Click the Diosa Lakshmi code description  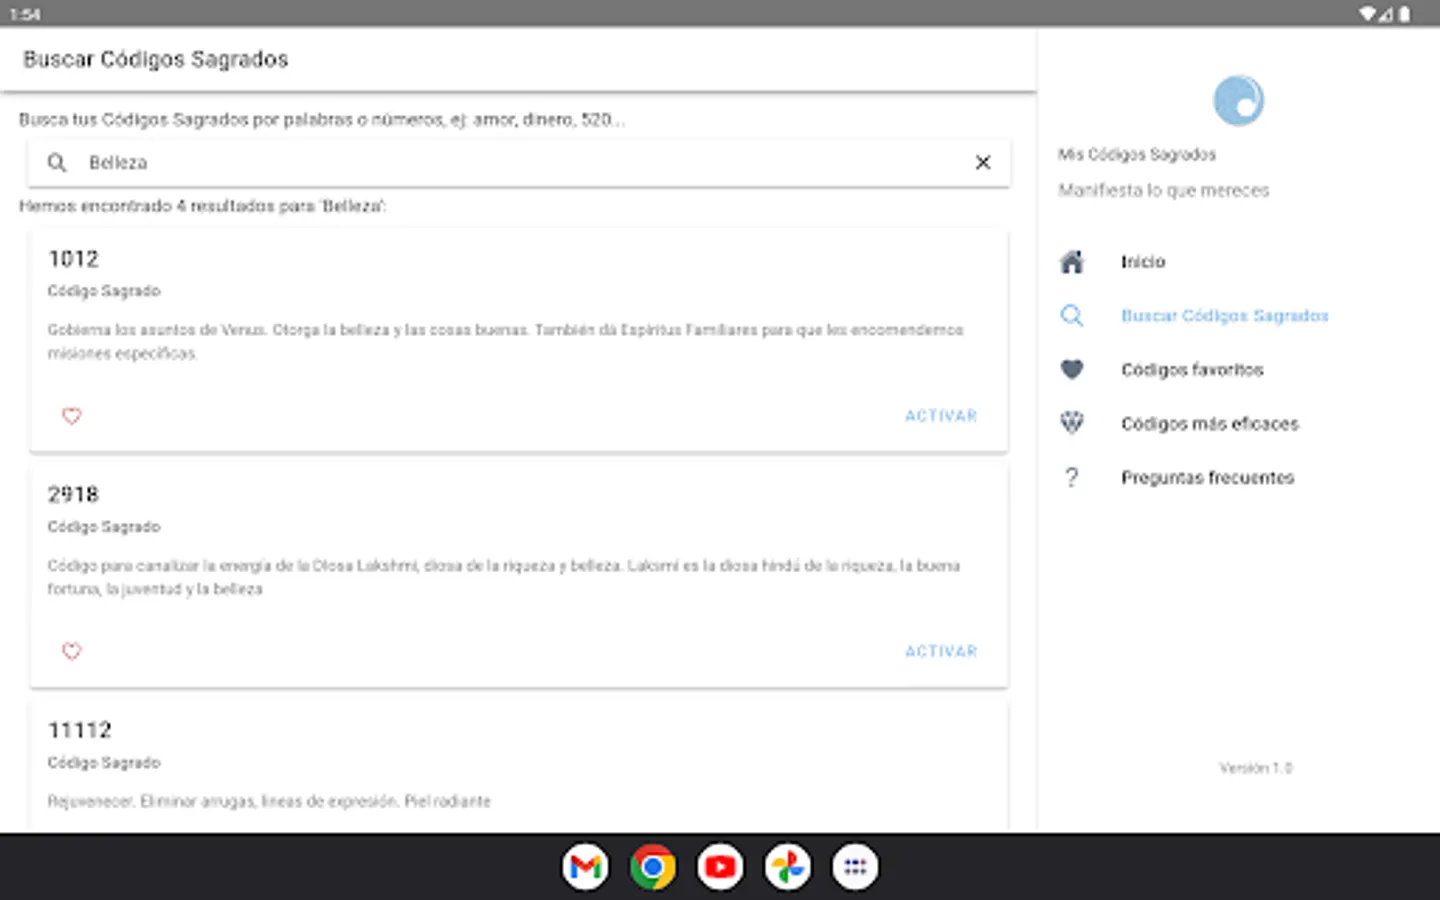pyautogui.click(x=504, y=577)
